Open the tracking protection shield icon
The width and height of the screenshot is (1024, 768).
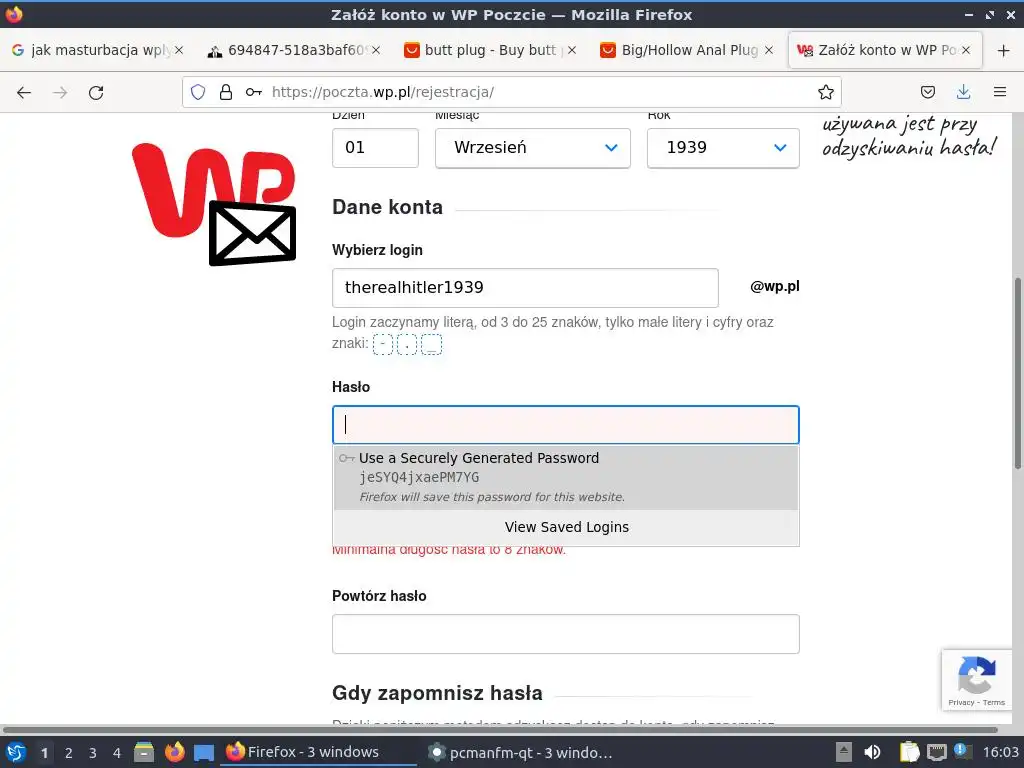(198, 92)
